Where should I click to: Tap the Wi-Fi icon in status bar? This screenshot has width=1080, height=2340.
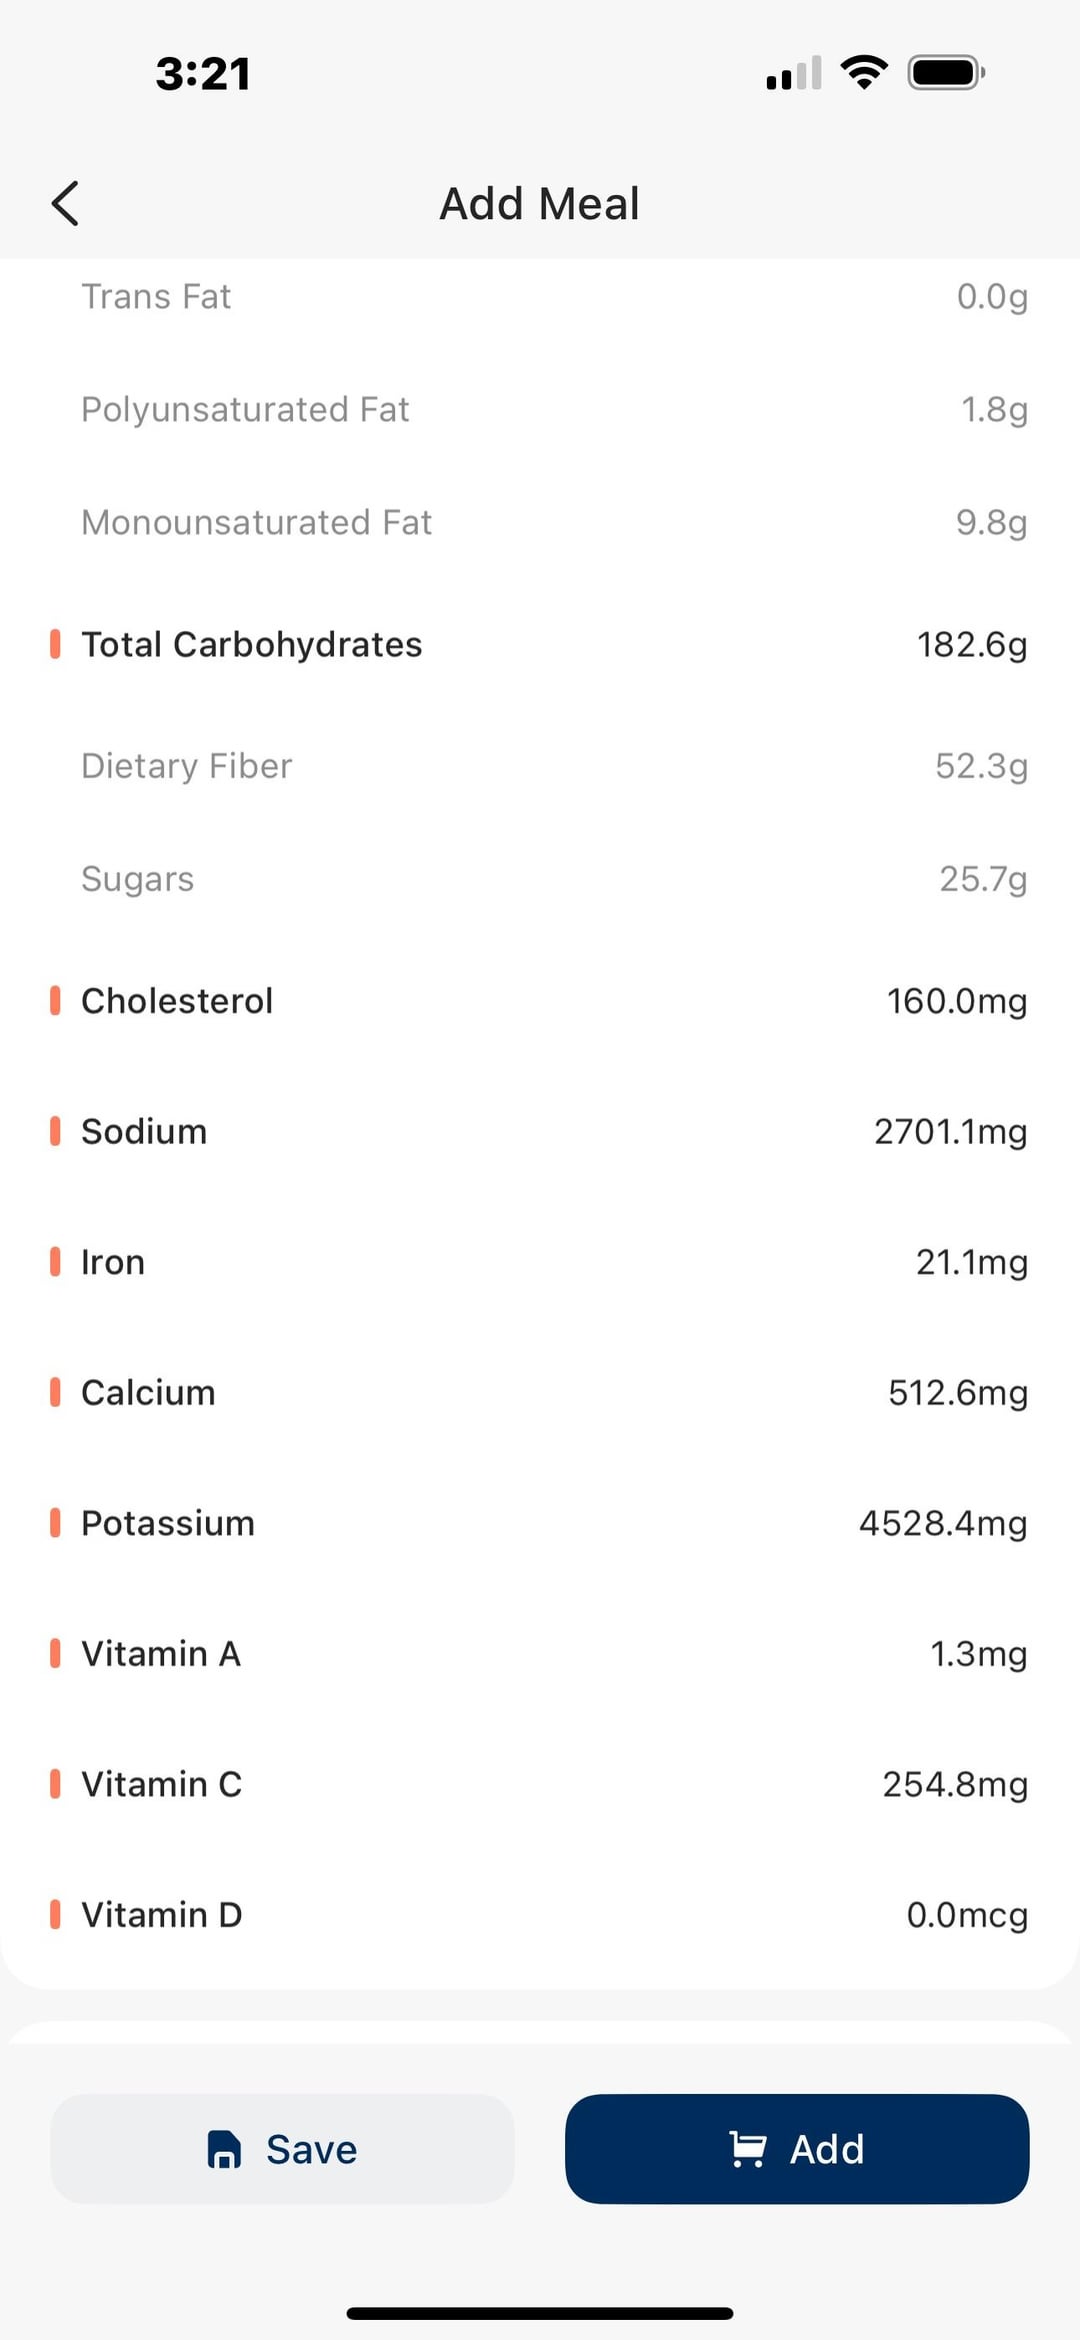pos(864,72)
